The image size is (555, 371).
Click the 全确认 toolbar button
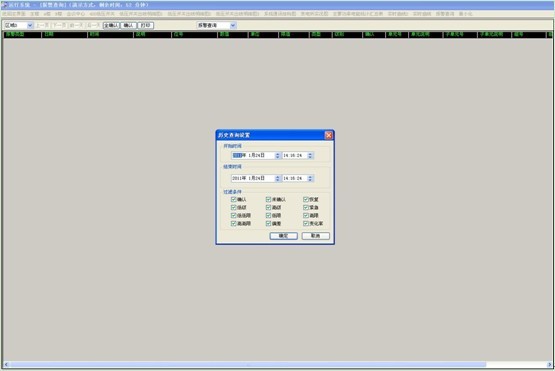[x=111, y=25]
